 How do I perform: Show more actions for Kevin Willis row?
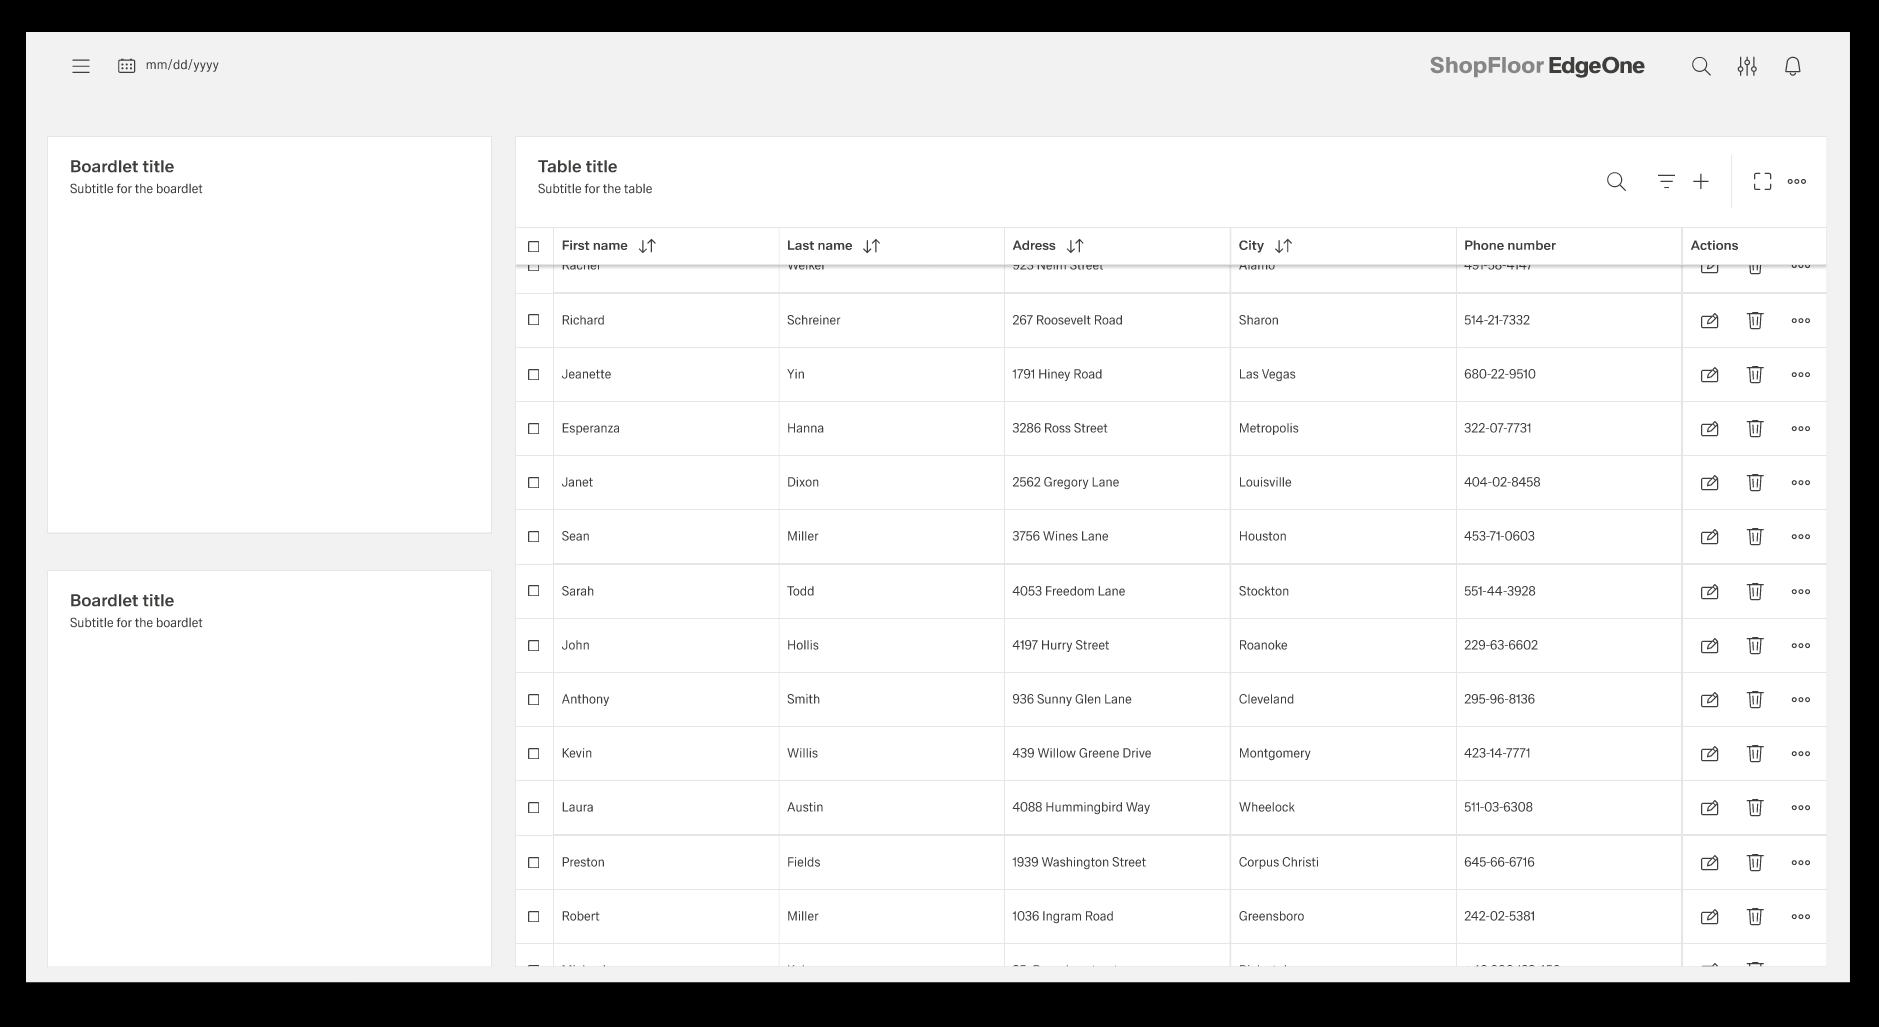coord(1800,753)
